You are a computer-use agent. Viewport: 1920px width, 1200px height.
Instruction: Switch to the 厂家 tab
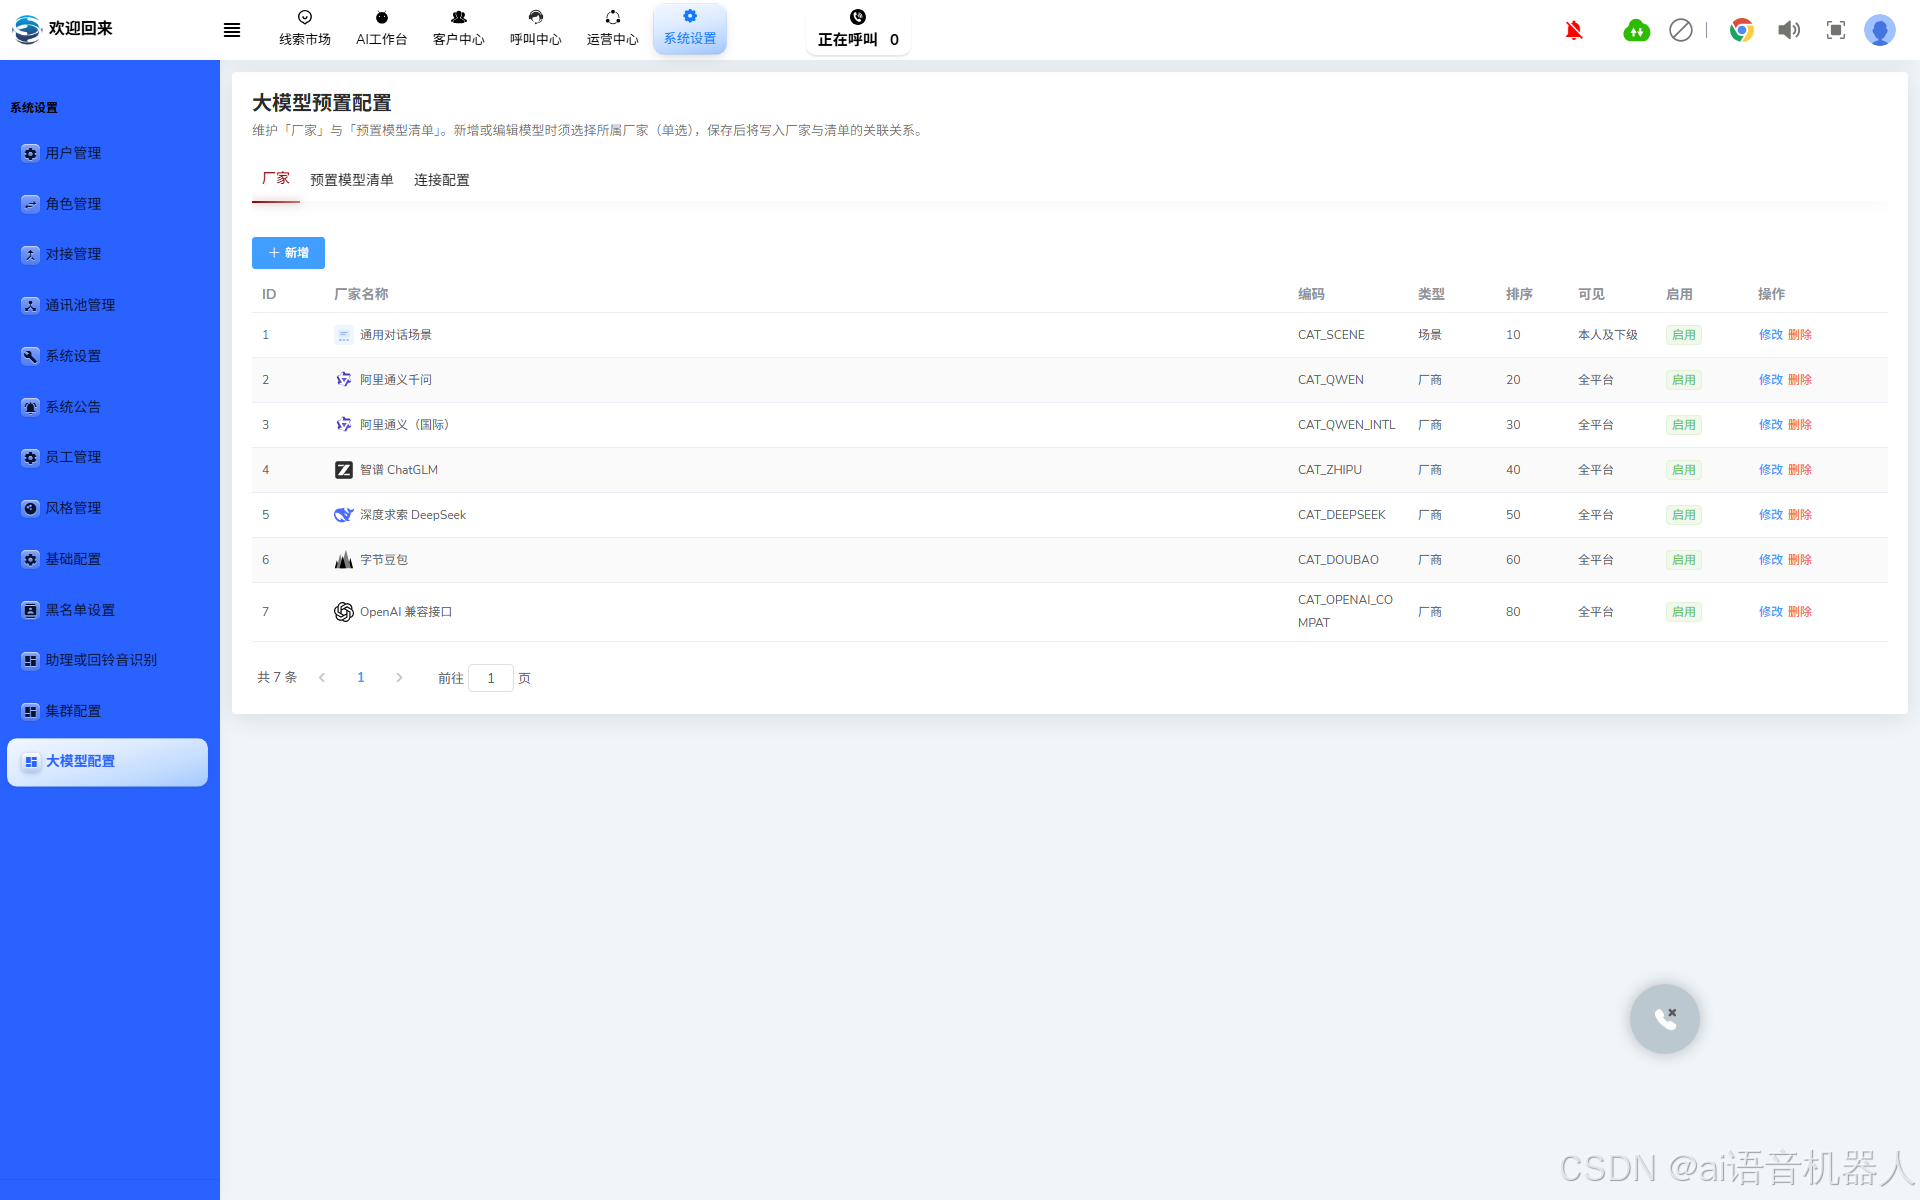point(276,179)
